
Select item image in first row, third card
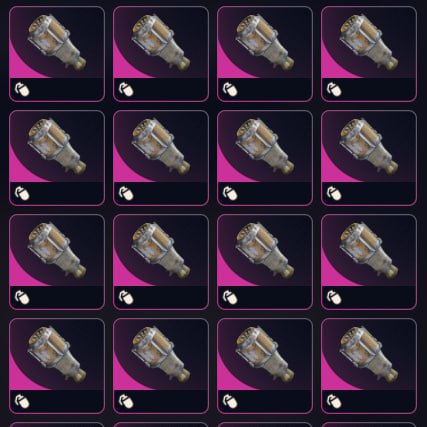coord(265,42)
